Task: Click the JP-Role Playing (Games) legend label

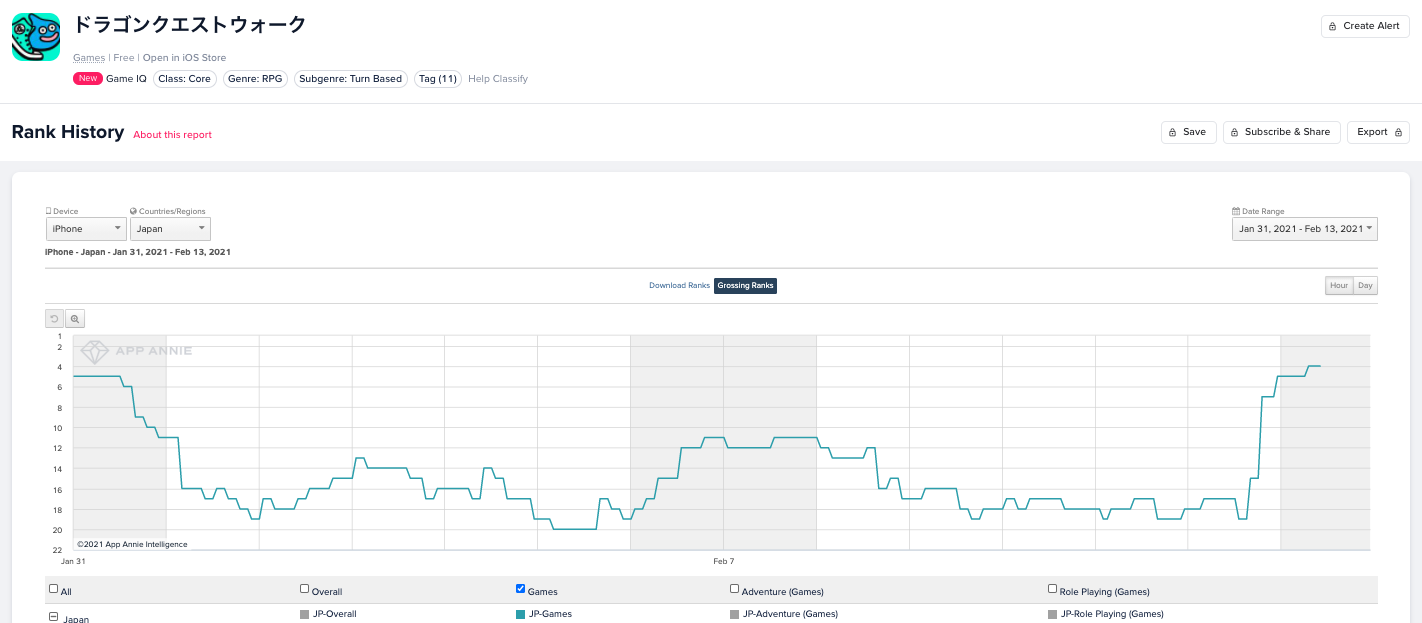Action: pos(1112,614)
